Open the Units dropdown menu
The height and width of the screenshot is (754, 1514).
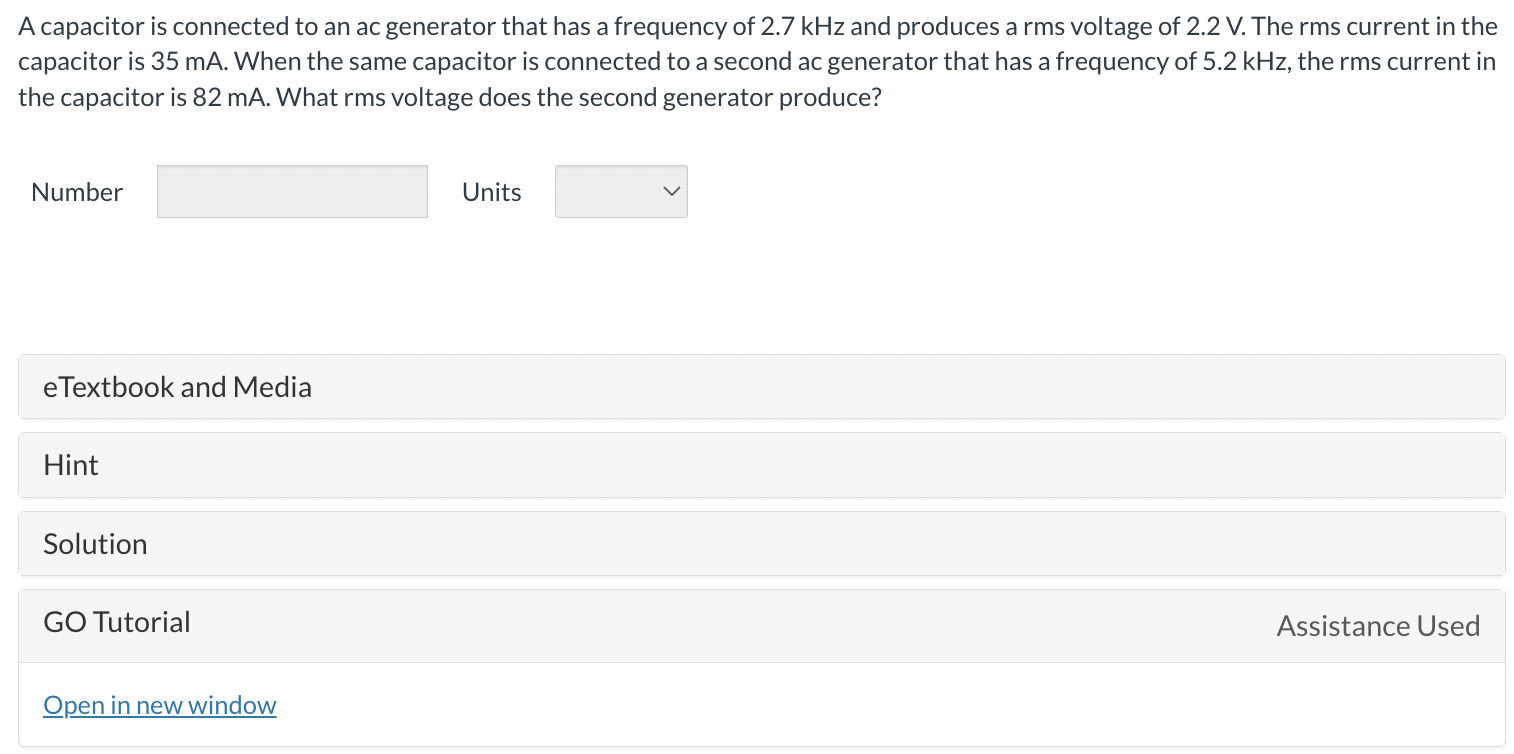point(620,191)
